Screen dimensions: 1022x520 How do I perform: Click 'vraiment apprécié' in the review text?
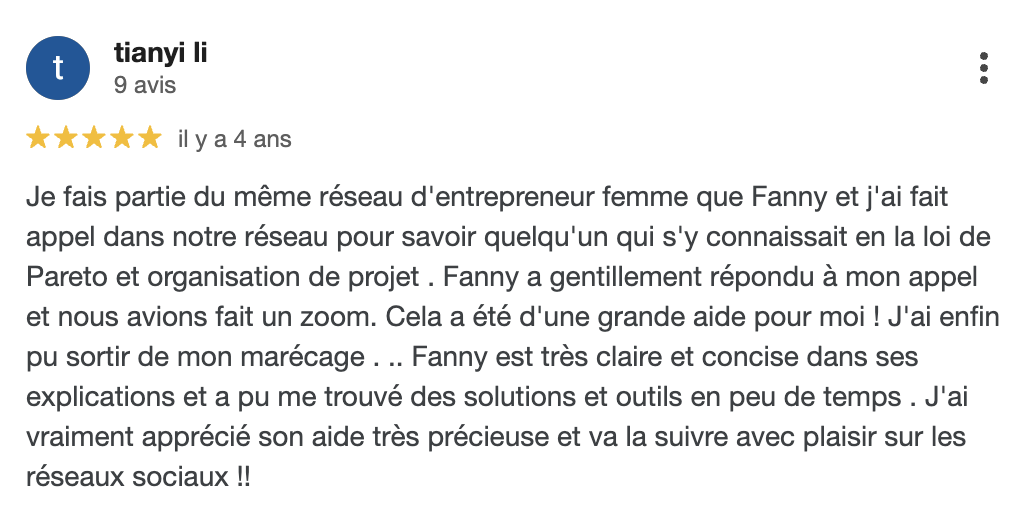[138, 437]
